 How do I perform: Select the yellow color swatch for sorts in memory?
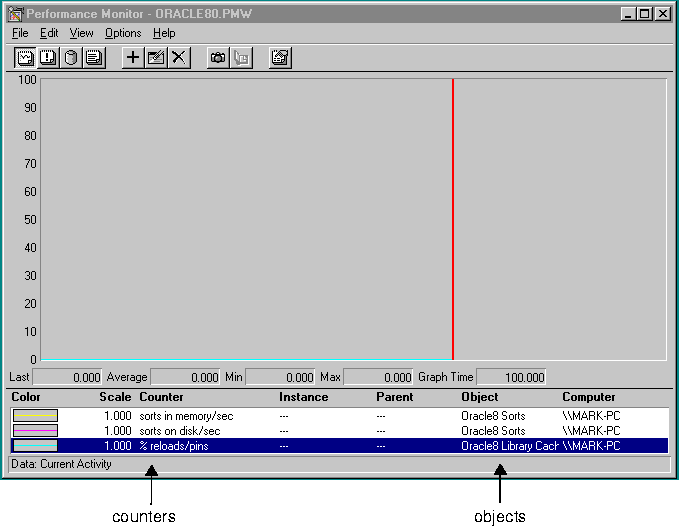pos(35,416)
